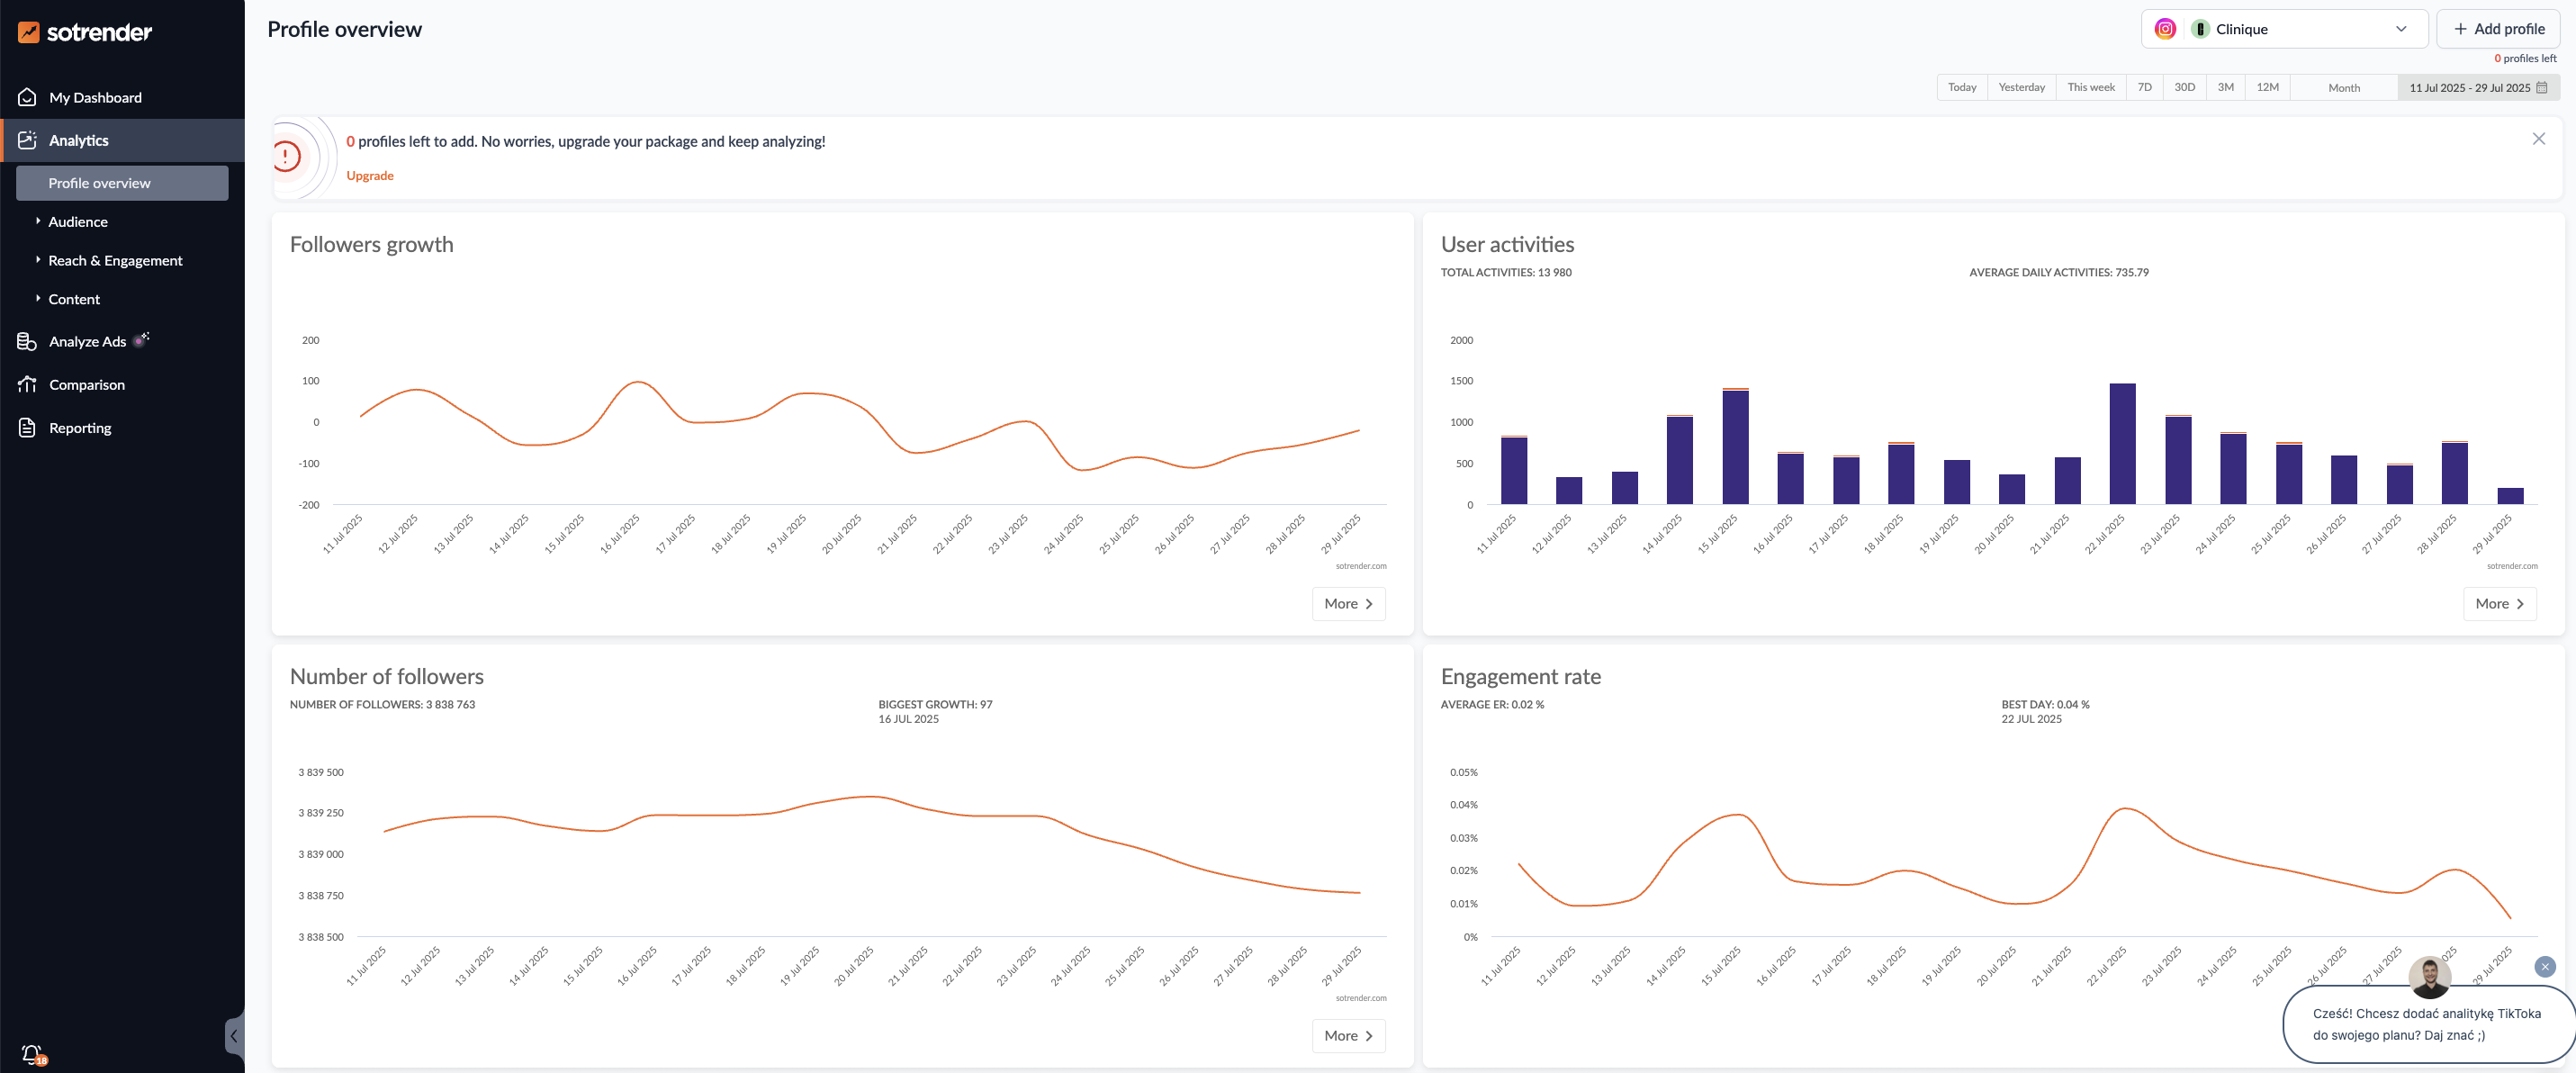Viewport: 2576px width, 1073px height.
Task: Select the 30D time range tab
Action: coord(2184,88)
